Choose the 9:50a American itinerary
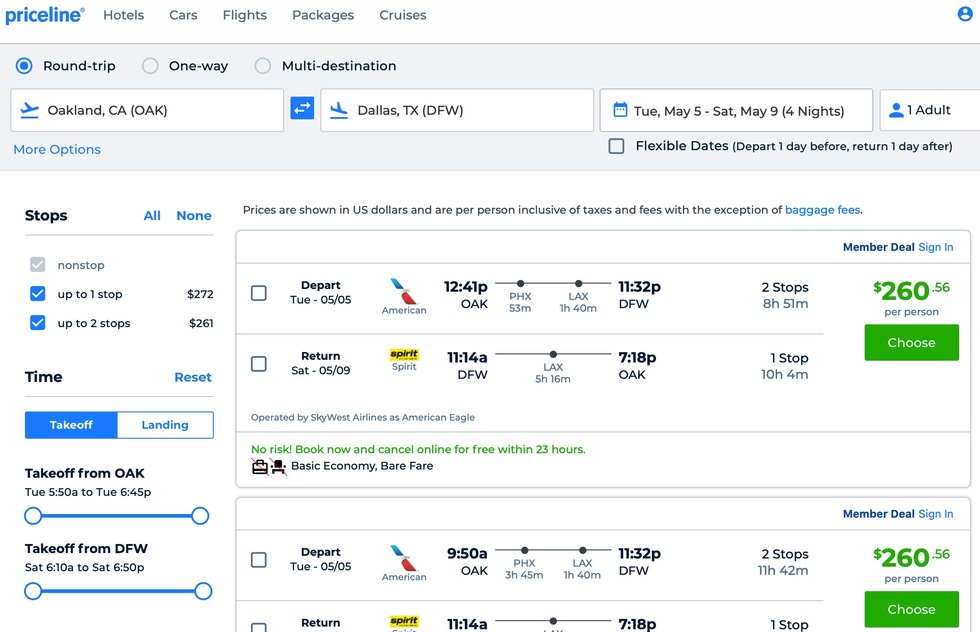 tap(911, 609)
